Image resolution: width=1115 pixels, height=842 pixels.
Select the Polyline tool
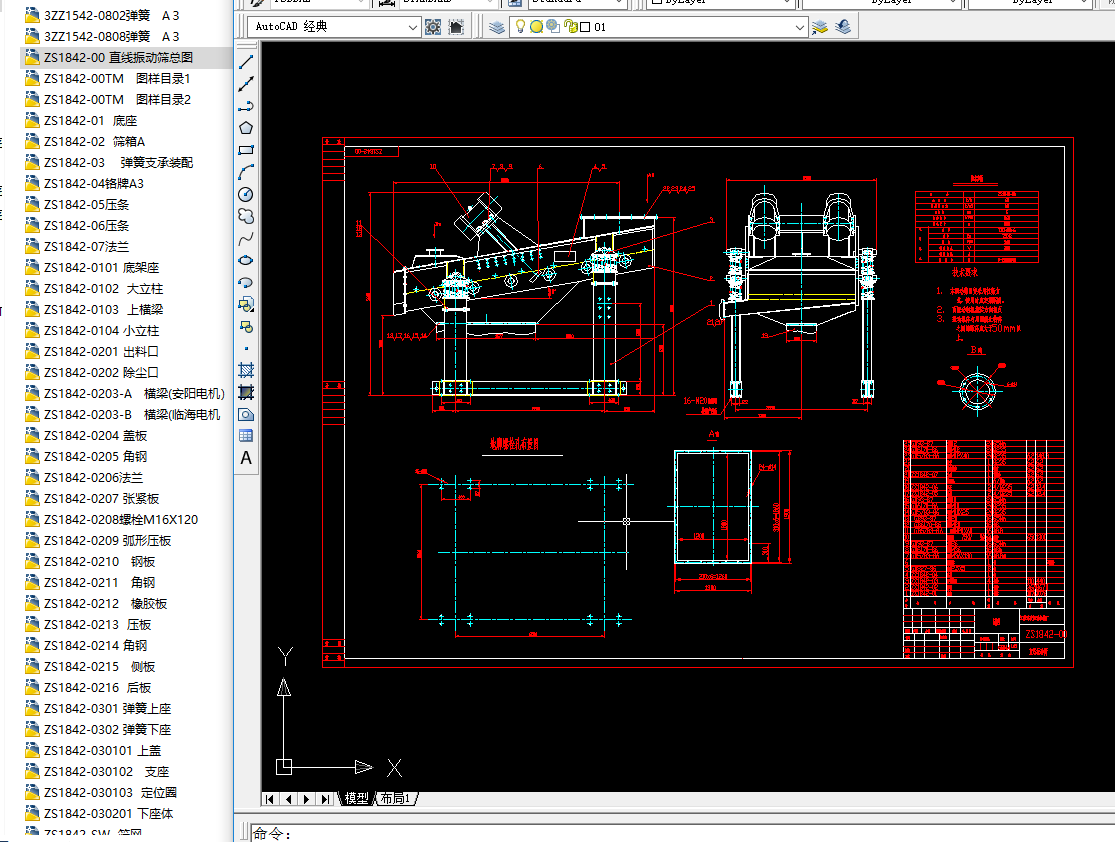246,106
